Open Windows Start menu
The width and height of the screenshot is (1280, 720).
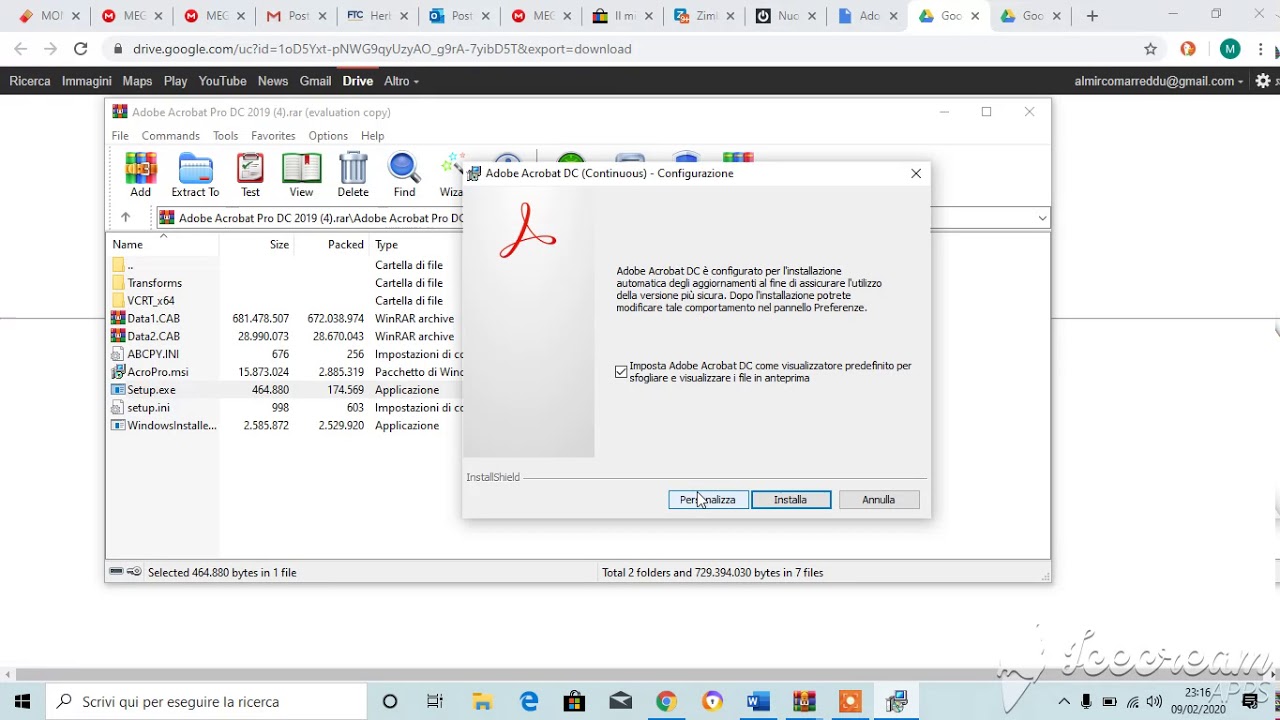(22, 701)
